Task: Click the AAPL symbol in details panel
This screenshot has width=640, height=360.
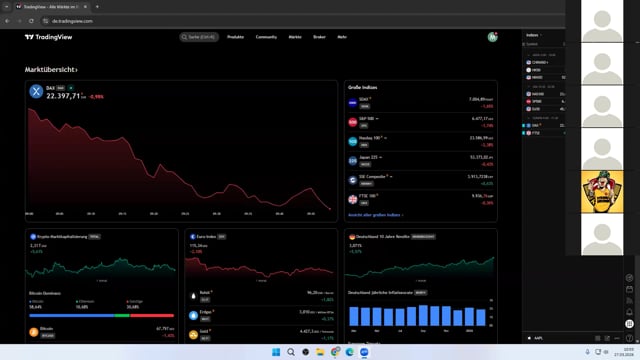Action: (538, 338)
